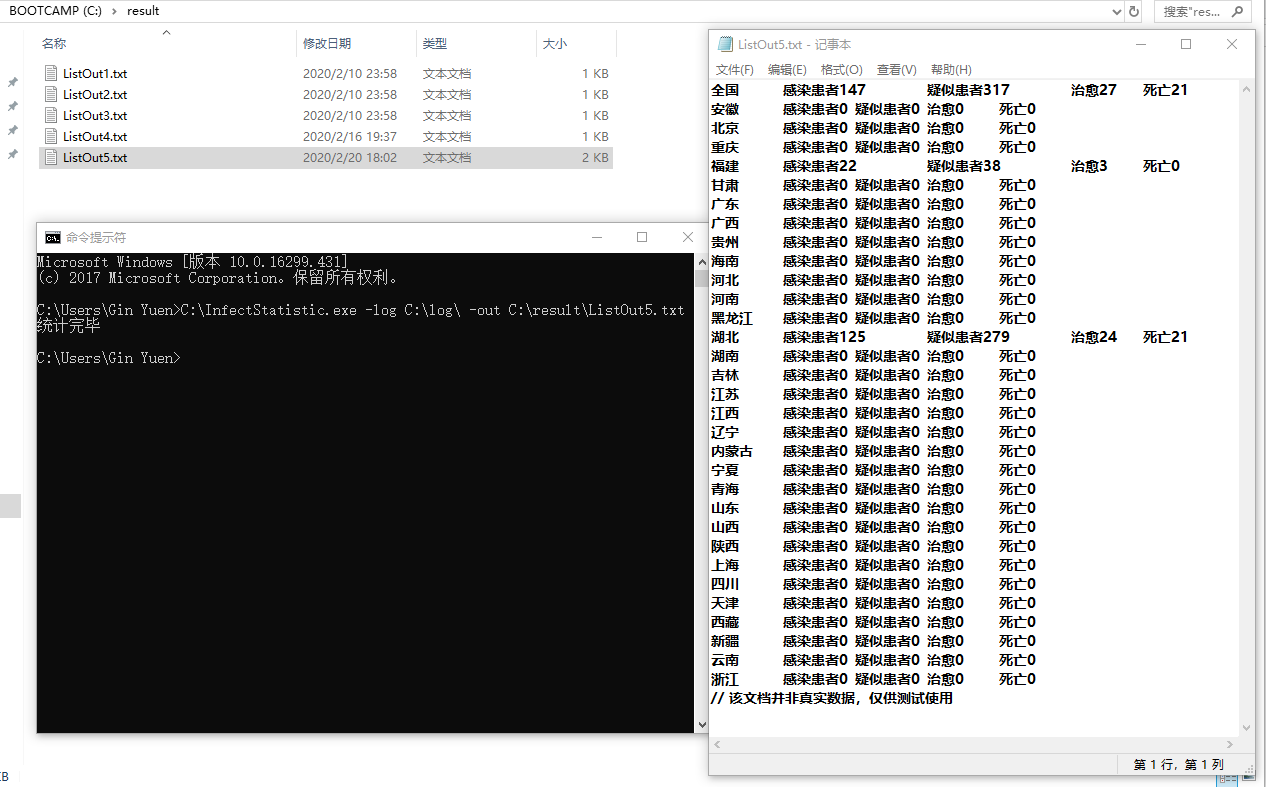Click the 黑龙江 line in Notepad
1266x787 pixels.
click(x=873, y=318)
